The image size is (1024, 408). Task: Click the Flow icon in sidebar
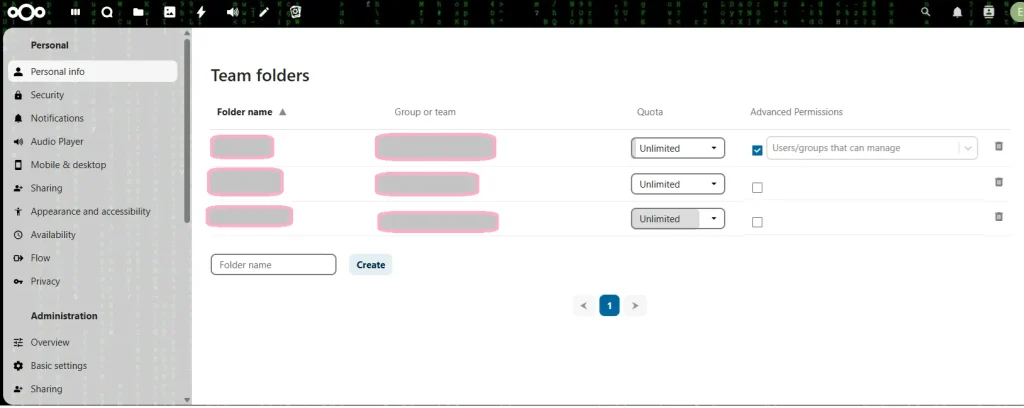18,259
